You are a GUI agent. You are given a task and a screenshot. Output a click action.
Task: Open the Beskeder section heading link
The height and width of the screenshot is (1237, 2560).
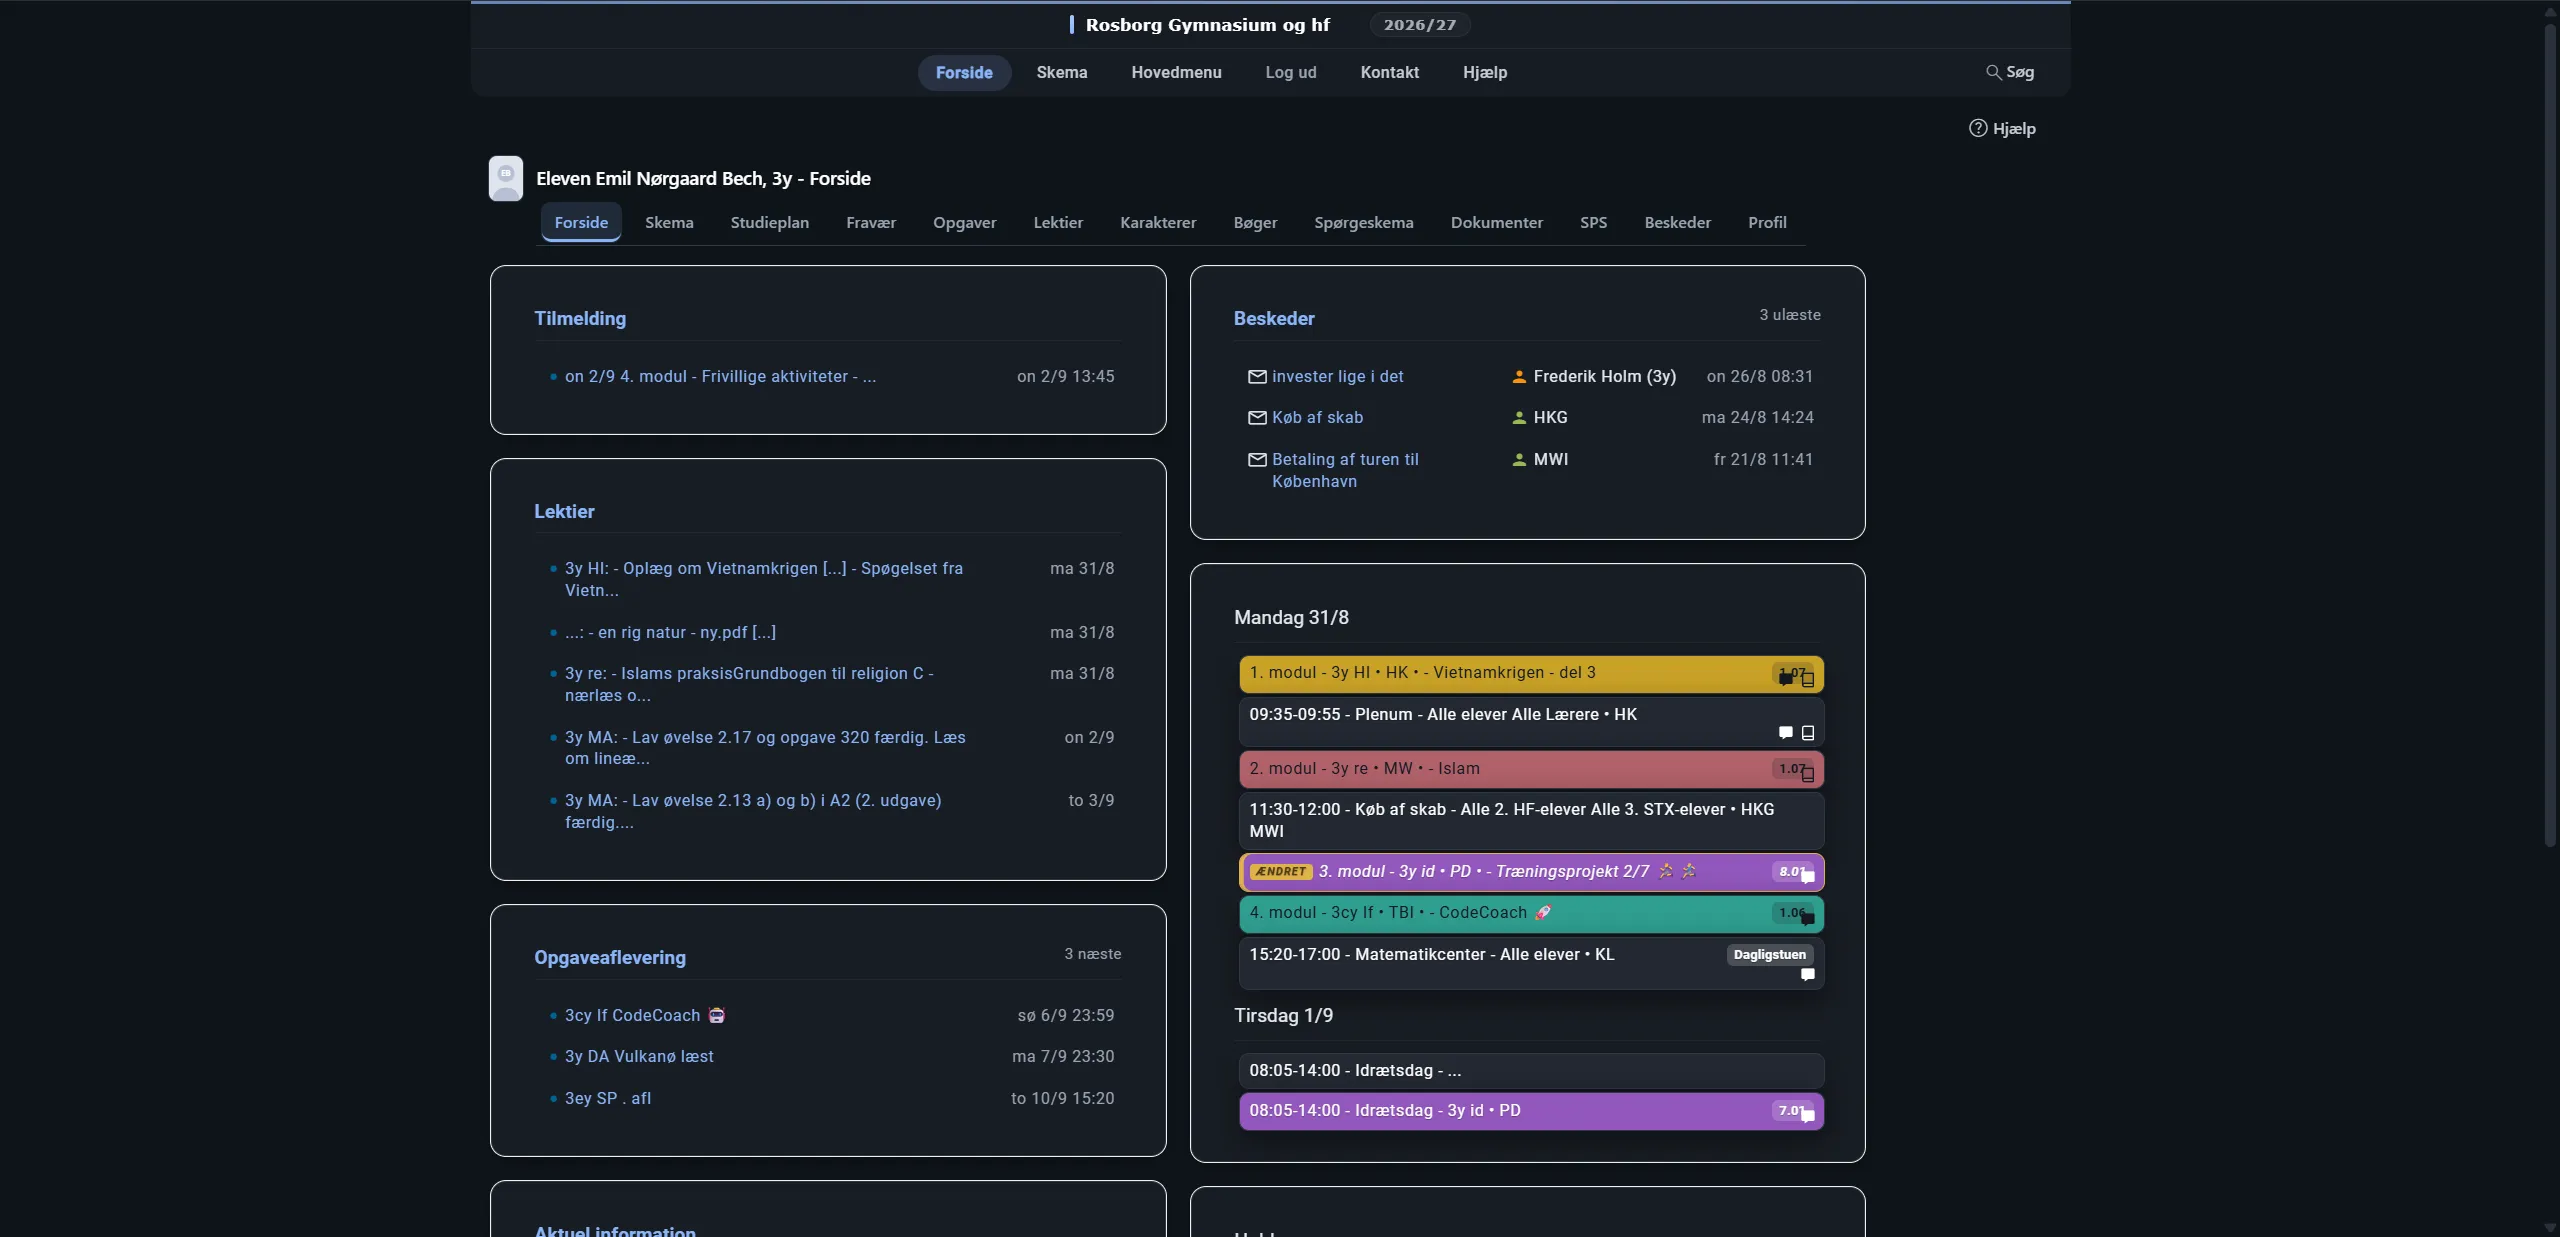point(1274,318)
